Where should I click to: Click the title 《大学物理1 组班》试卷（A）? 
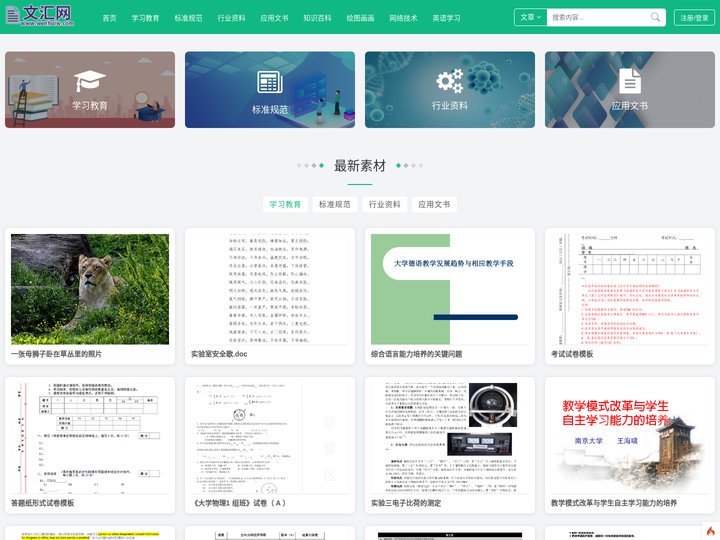tap(239, 503)
